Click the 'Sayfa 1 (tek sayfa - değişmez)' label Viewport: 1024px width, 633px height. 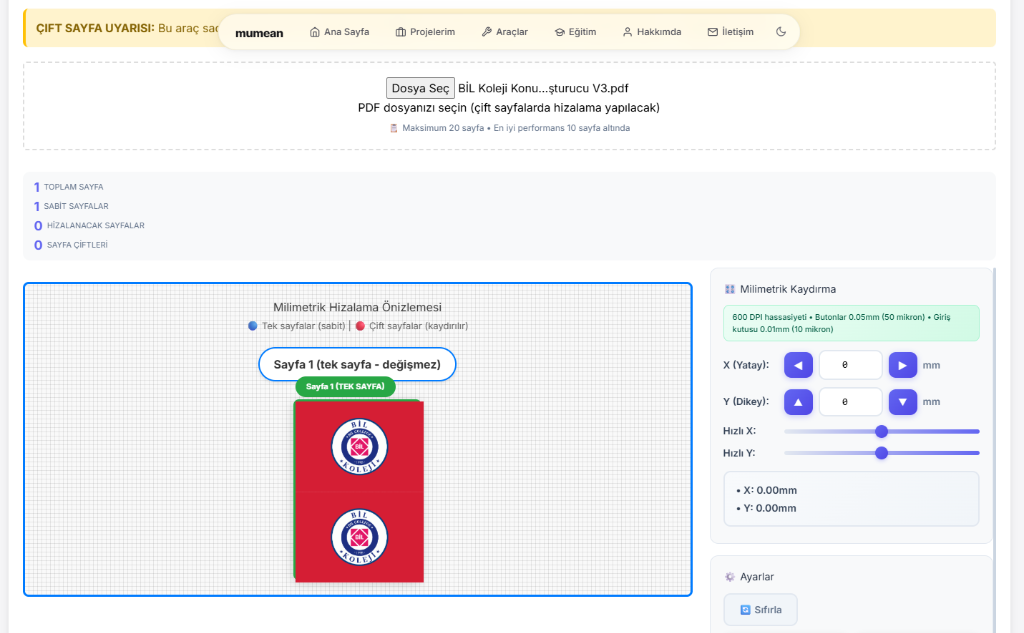357,365
